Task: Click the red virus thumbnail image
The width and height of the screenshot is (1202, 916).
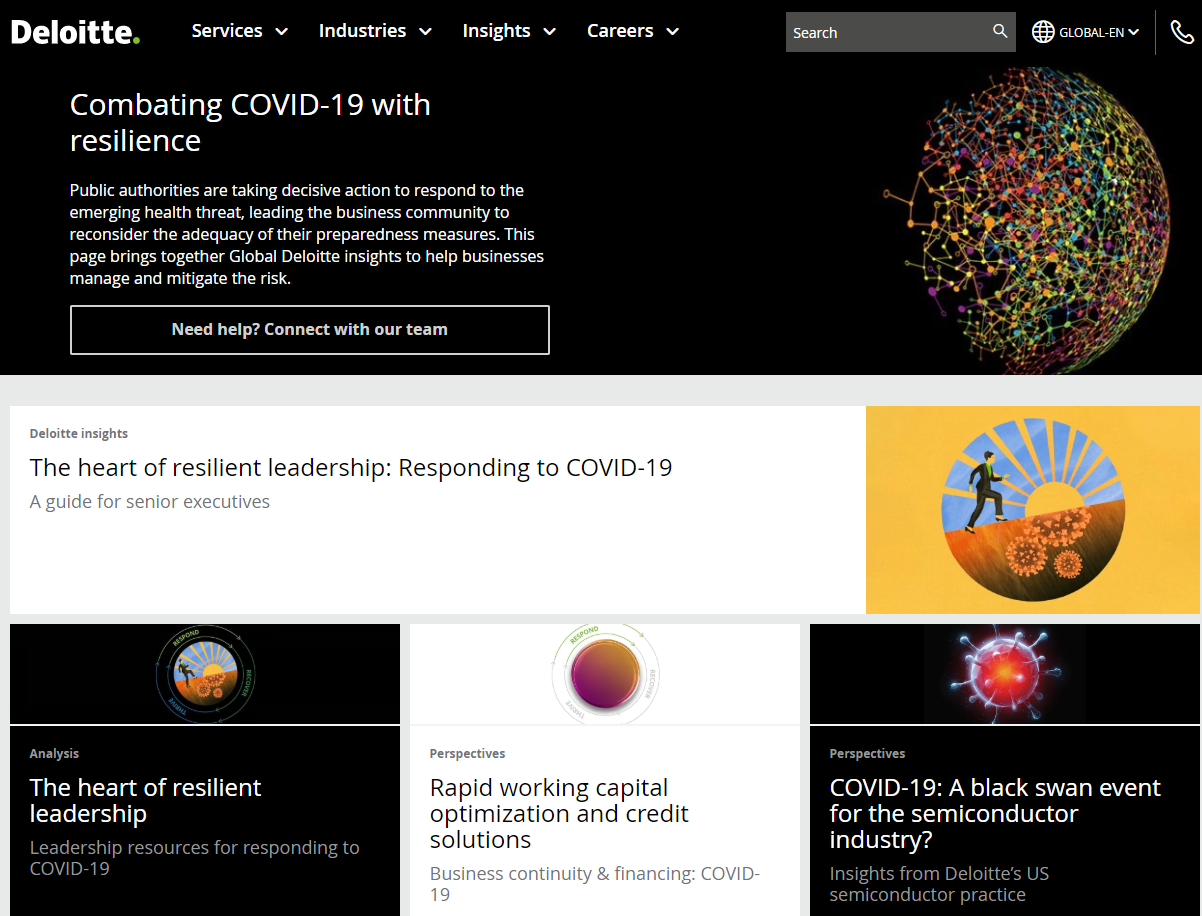Action: point(1005,675)
